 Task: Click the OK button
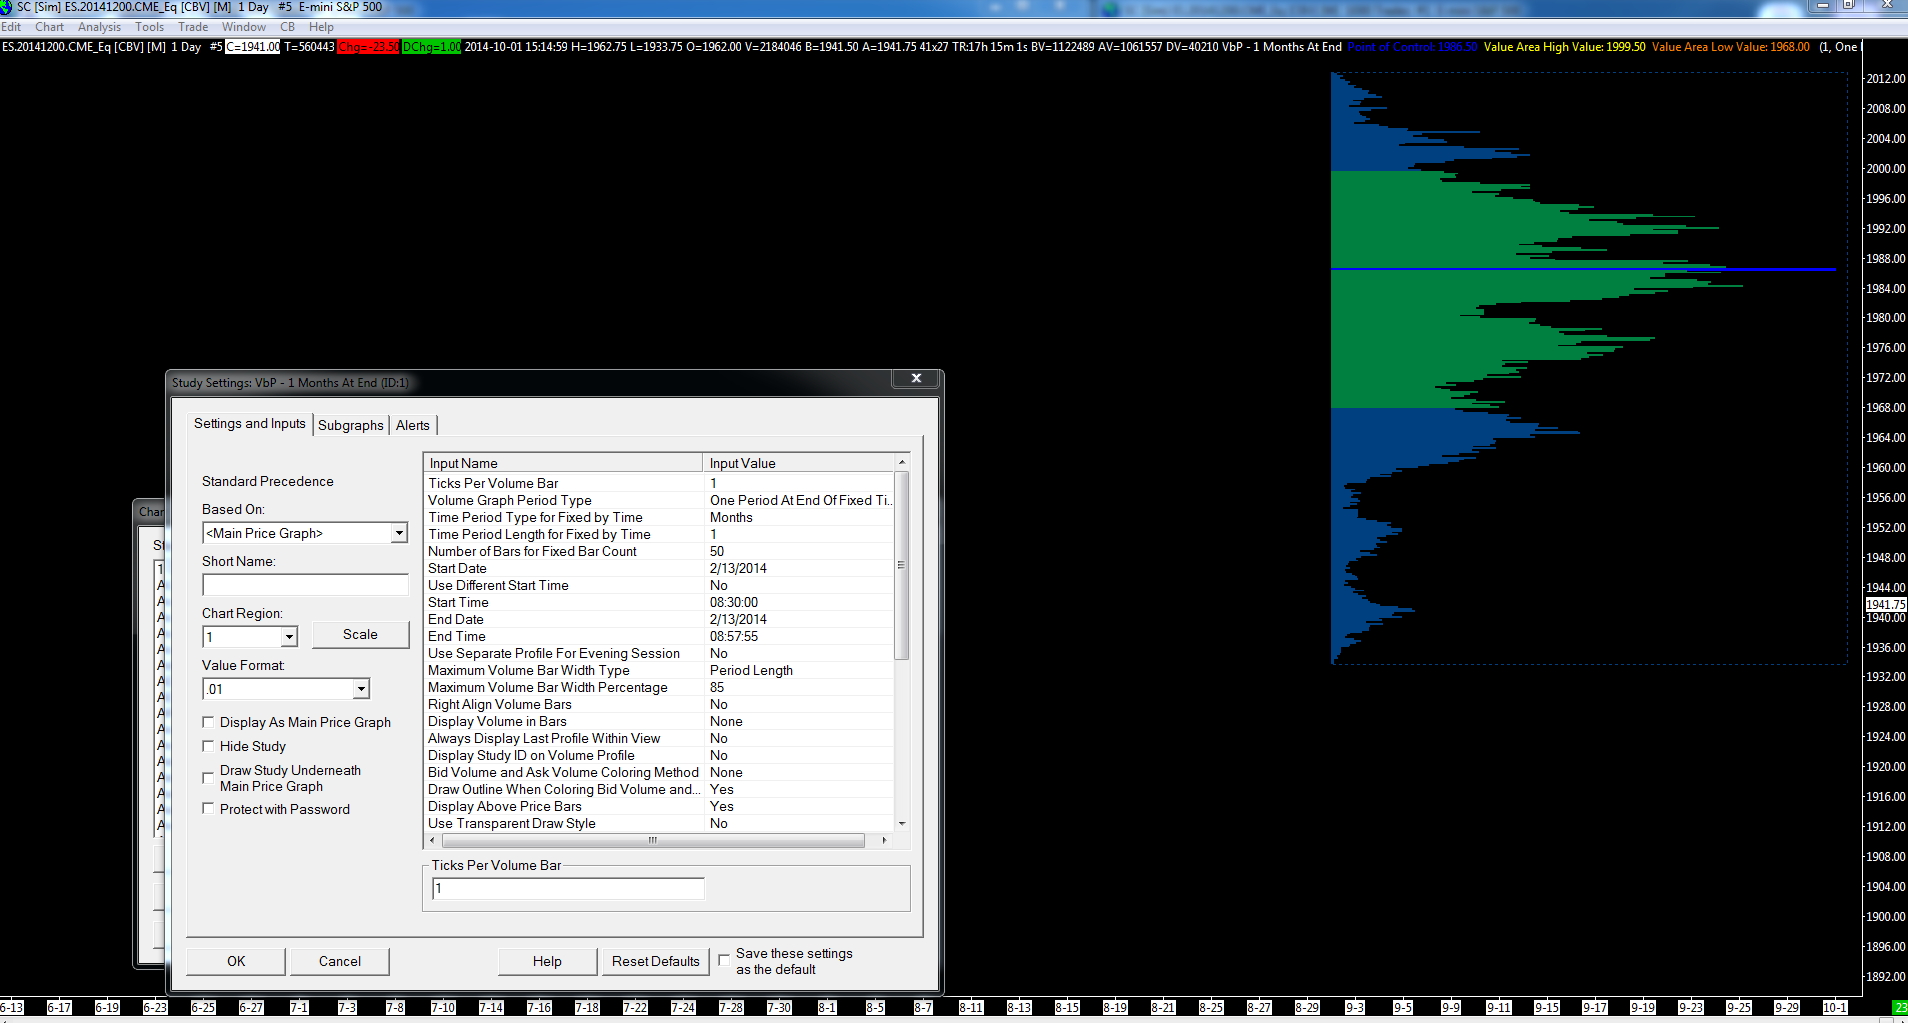pos(236,961)
